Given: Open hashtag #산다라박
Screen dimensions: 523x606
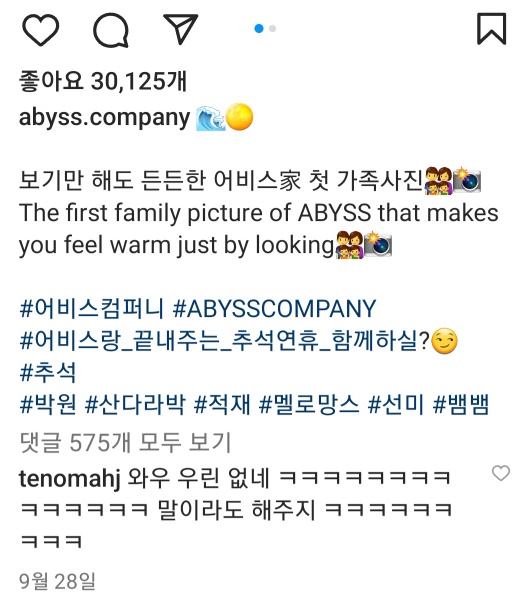Looking at the screenshot, I should click(x=135, y=404).
